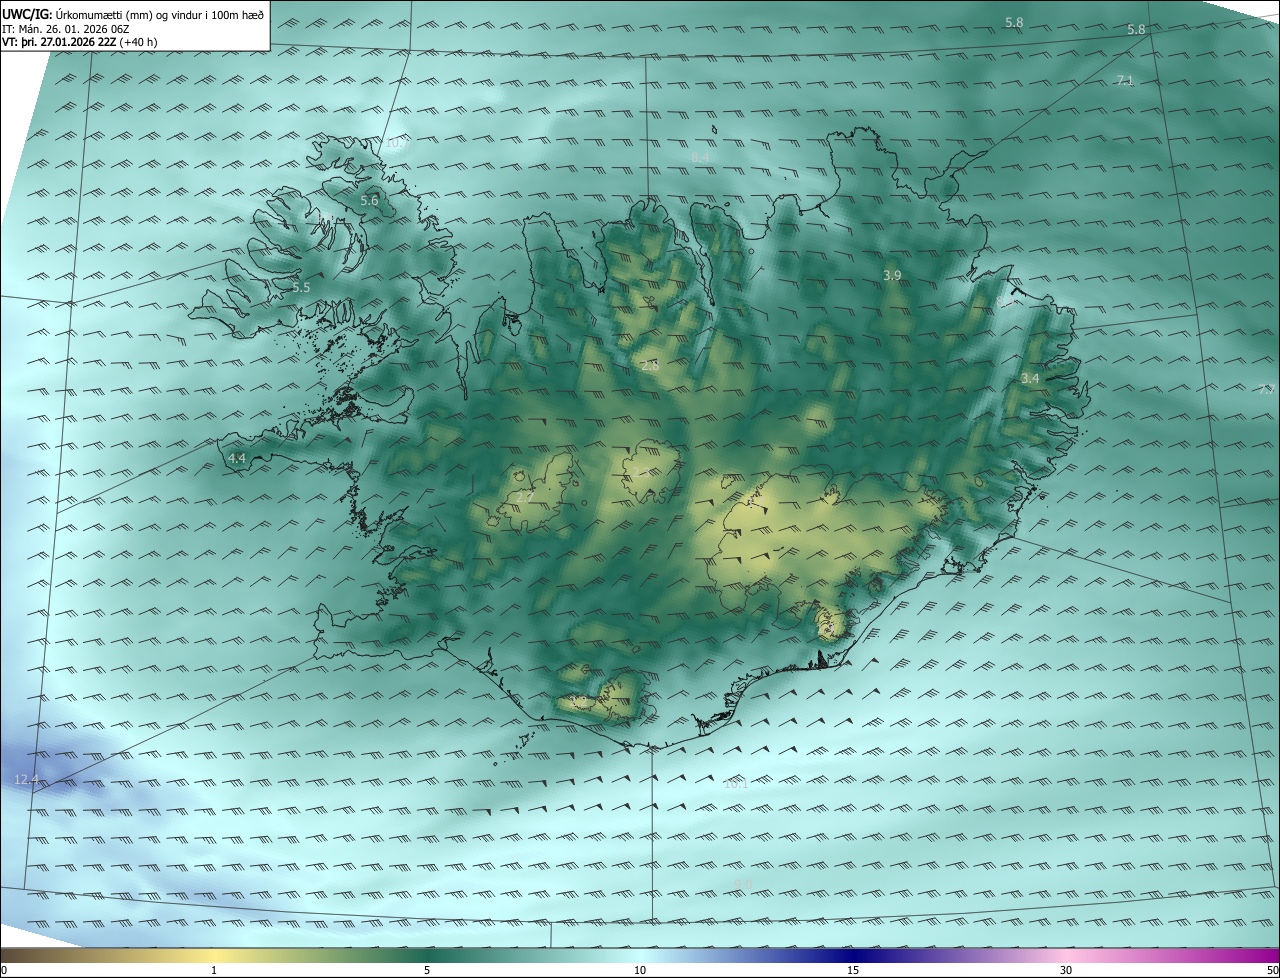
Task: Click the colorbar tick label 1
Action: (x=214, y=970)
